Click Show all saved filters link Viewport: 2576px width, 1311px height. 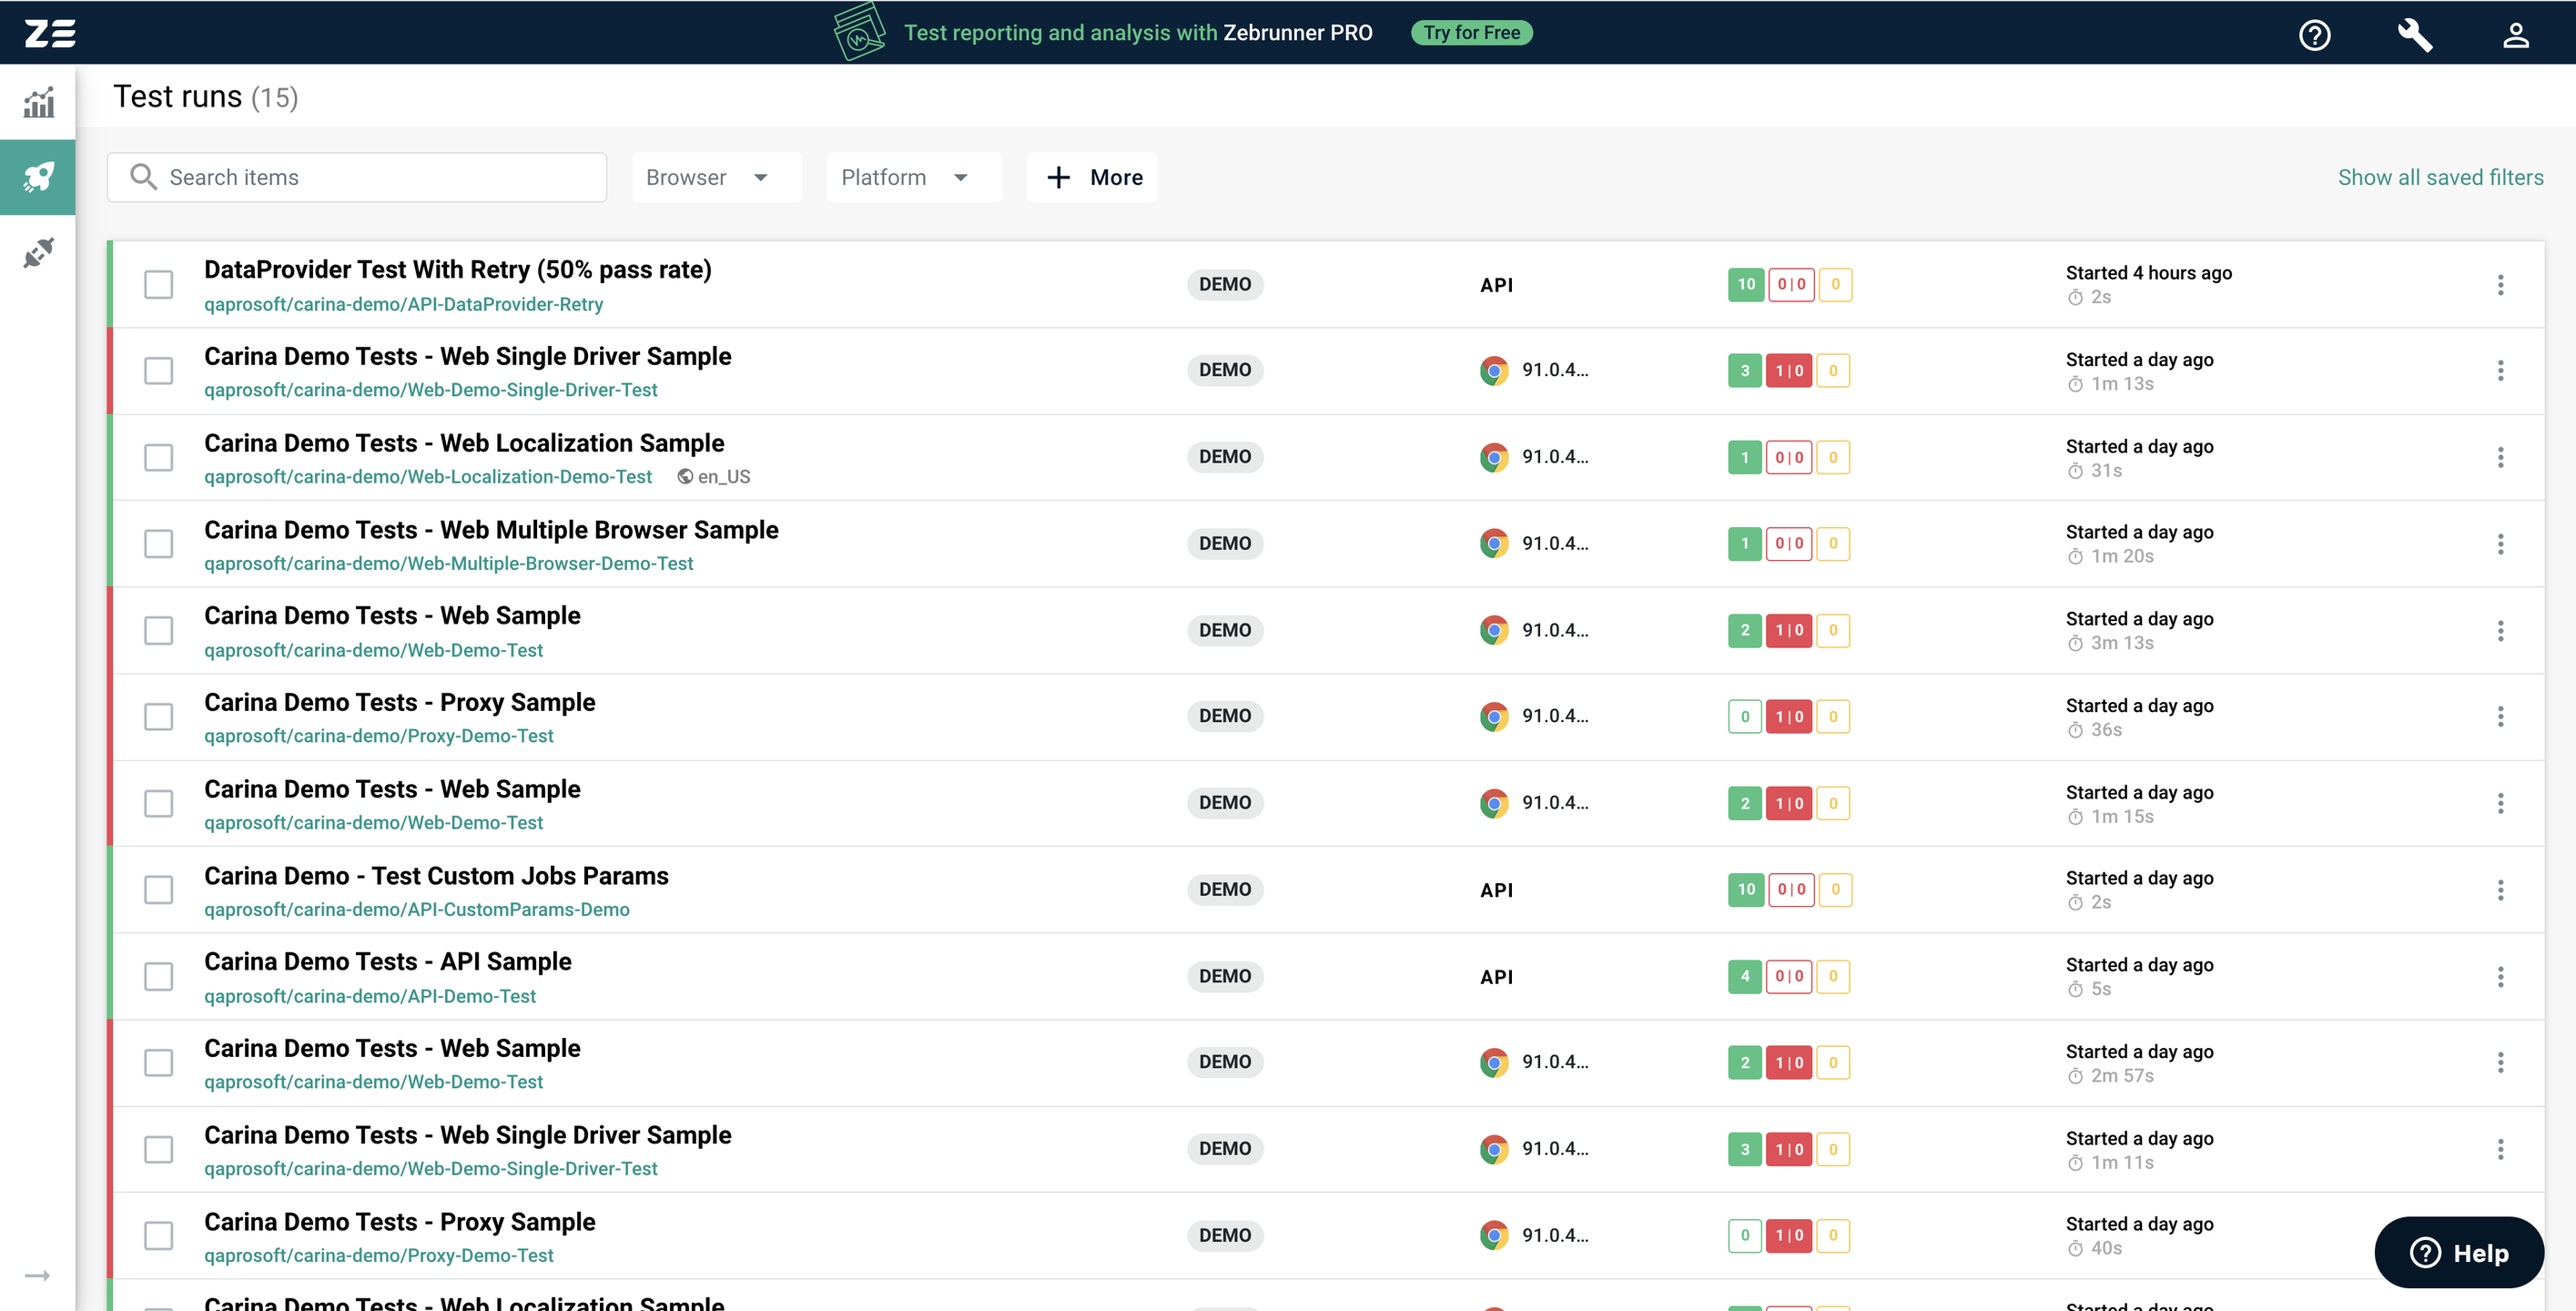(x=2440, y=177)
